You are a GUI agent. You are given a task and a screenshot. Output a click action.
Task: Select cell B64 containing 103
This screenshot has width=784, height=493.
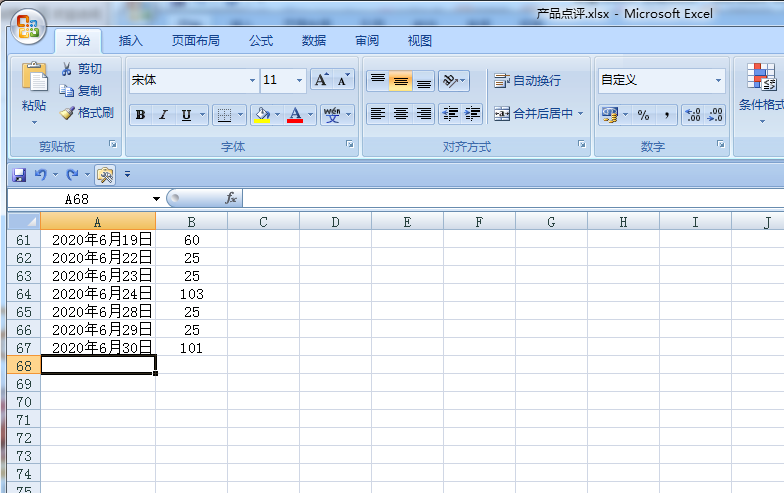click(x=191, y=294)
